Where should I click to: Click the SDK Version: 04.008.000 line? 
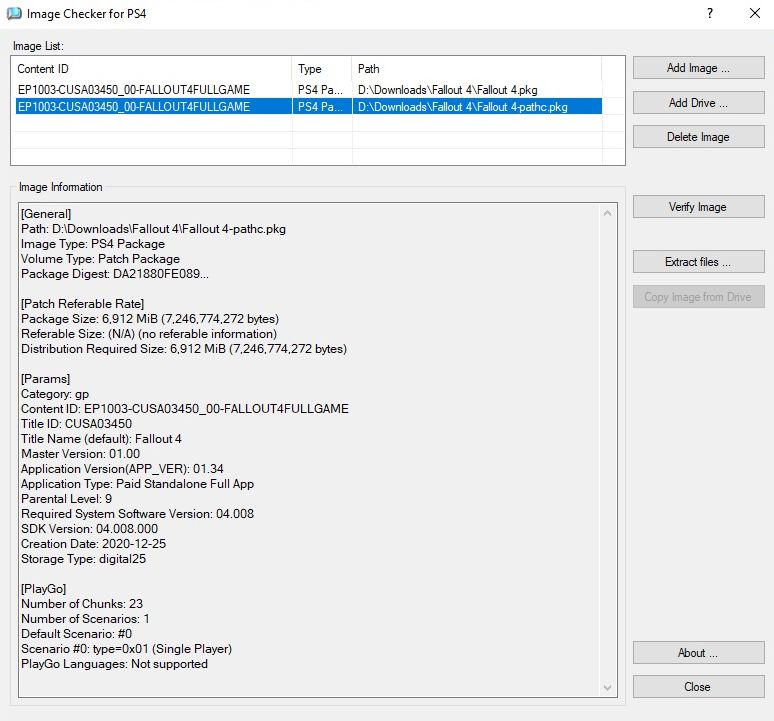tap(89, 529)
